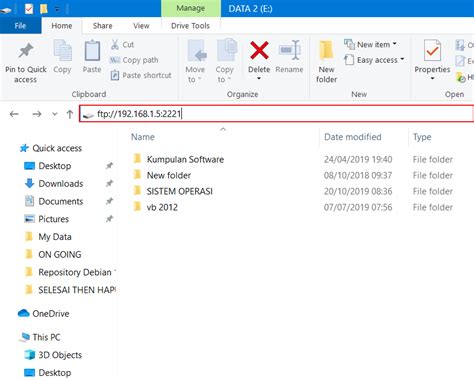The height and width of the screenshot is (380, 474).
Task: Click the quick access toolbar properties icon
Action: point(29,9)
